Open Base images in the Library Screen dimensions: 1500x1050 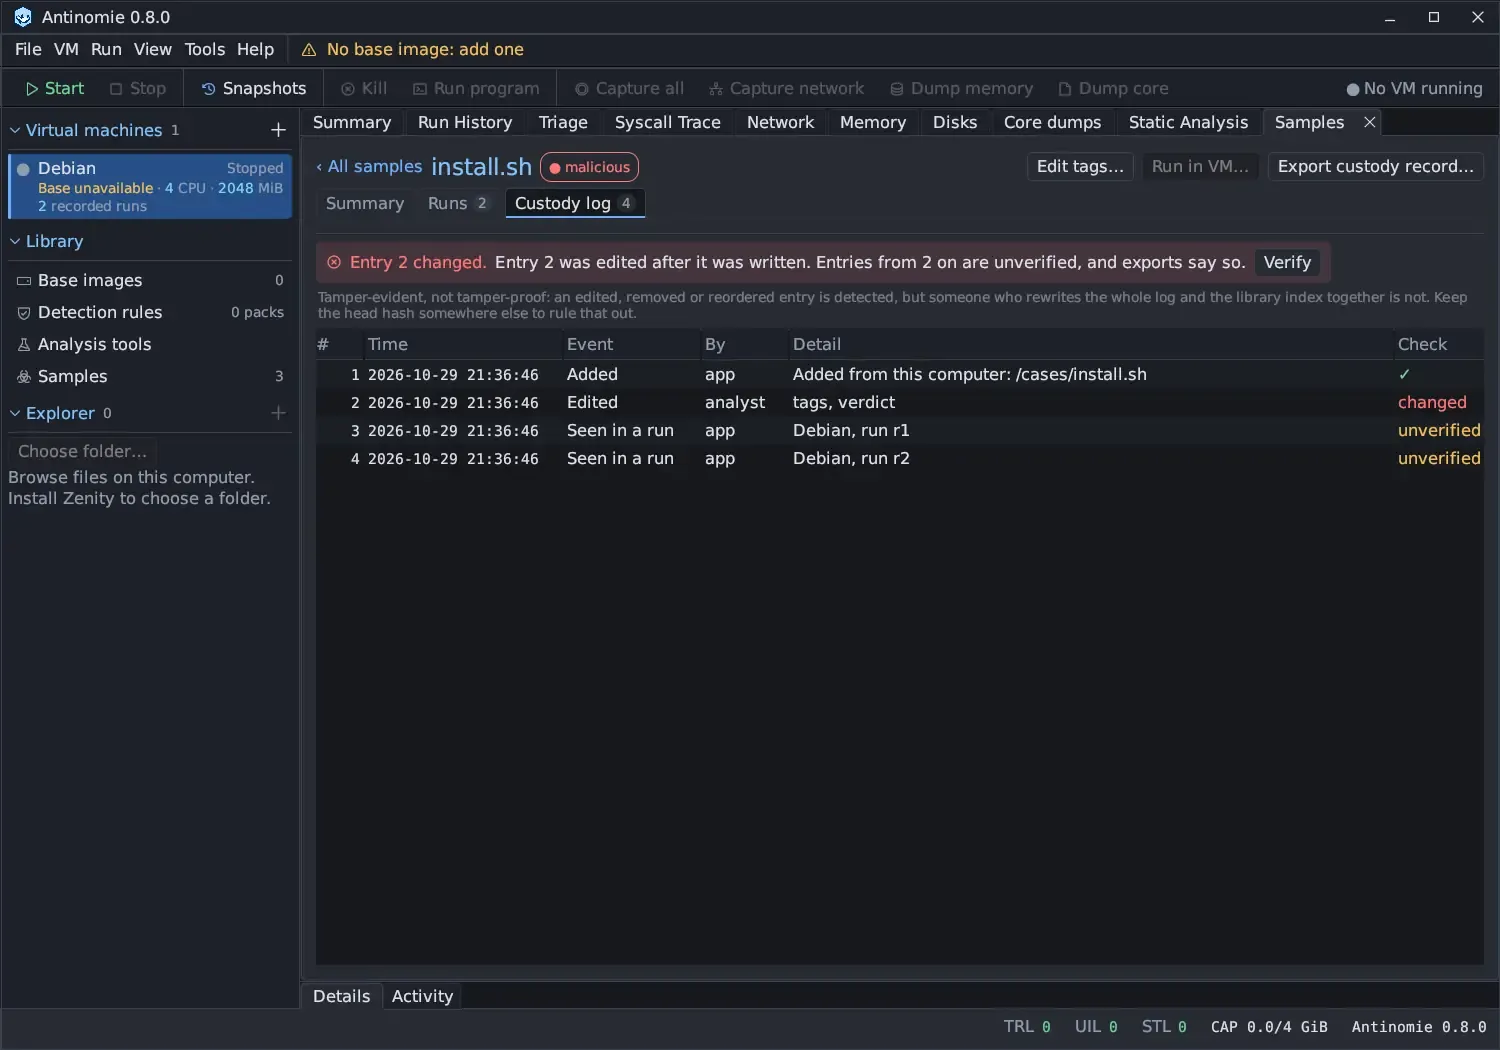[x=150, y=280]
